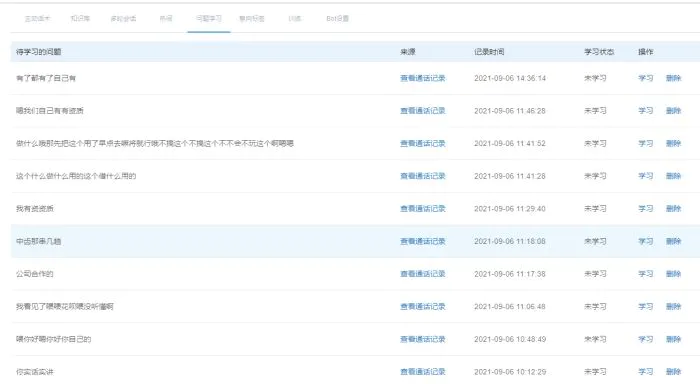
Task: Open 查看通话记录 in the highlighted 11:18:08 row
Action: click(x=423, y=241)
